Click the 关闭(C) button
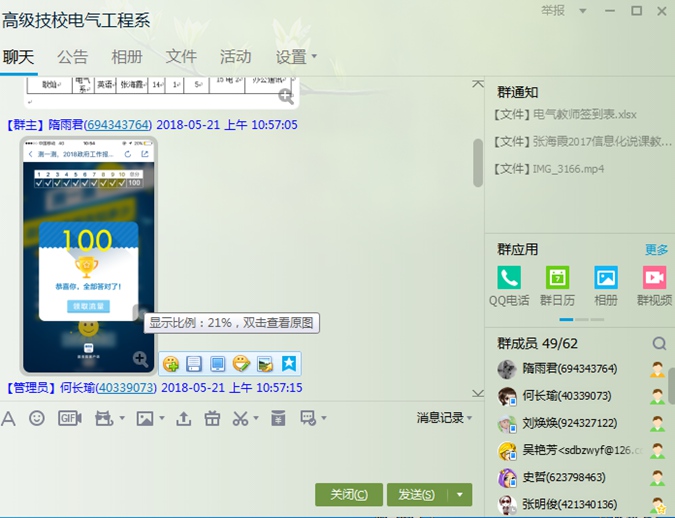Viewport: 675px width, 518px height. [x=348, y=494]
